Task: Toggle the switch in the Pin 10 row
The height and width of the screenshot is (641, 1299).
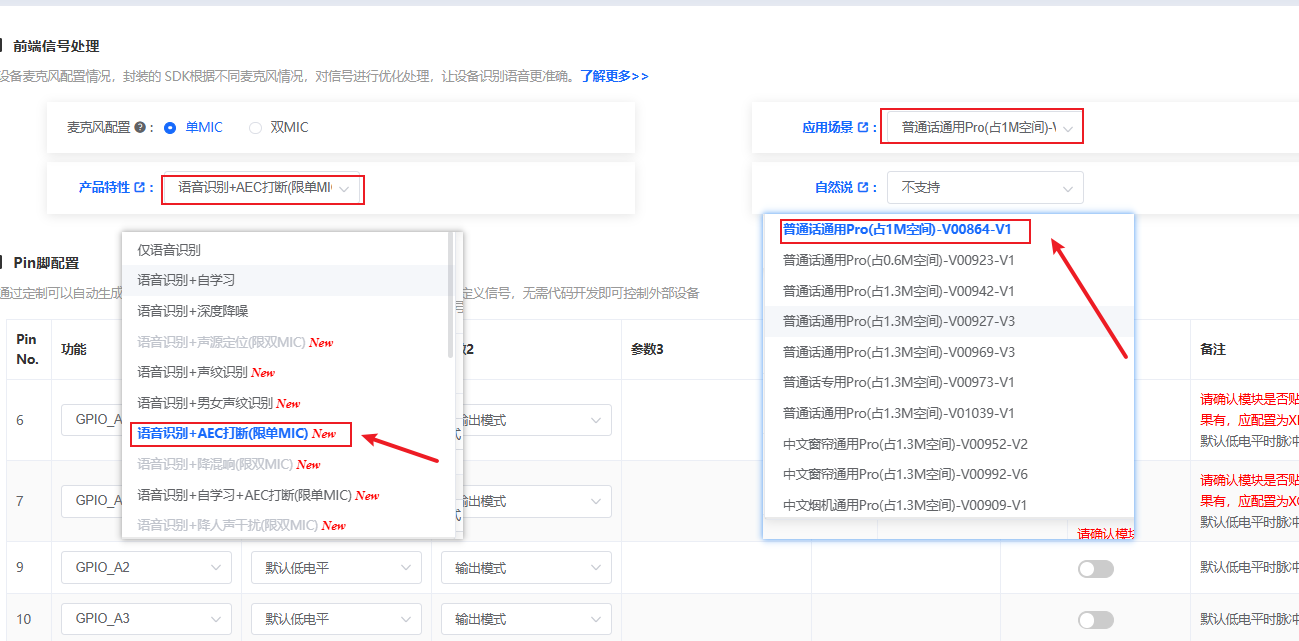Action: (1095, 619)
